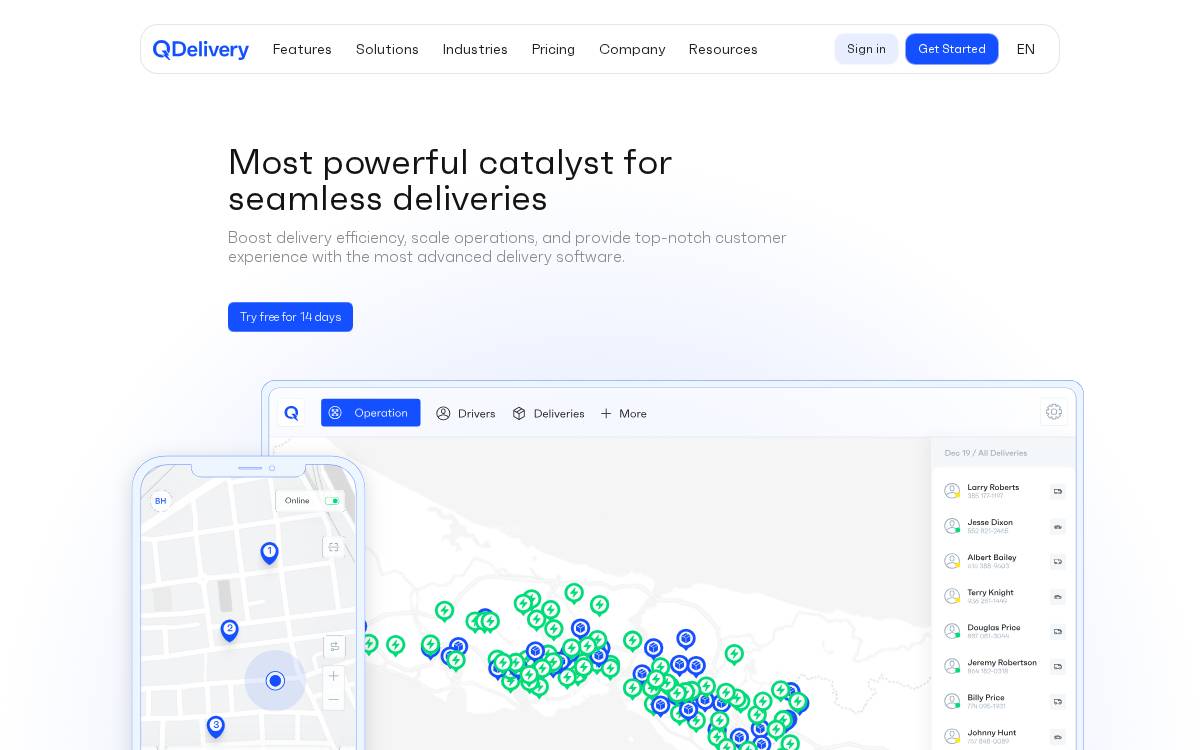Click Billy Price's avatar icon
The height and width of the screenshot is (750, 1200).
point(952,701)
